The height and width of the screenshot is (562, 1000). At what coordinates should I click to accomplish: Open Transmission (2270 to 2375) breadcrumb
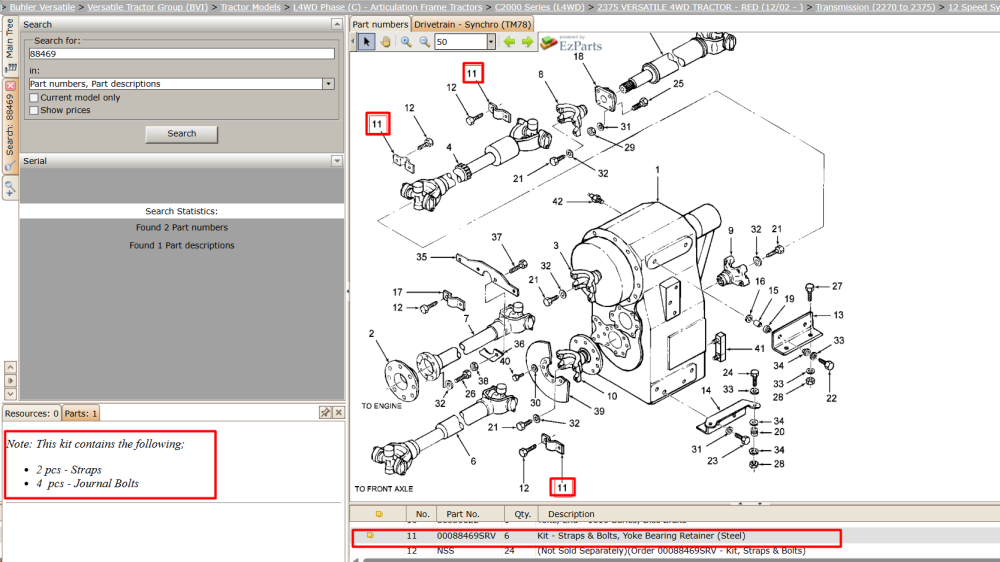875,7
